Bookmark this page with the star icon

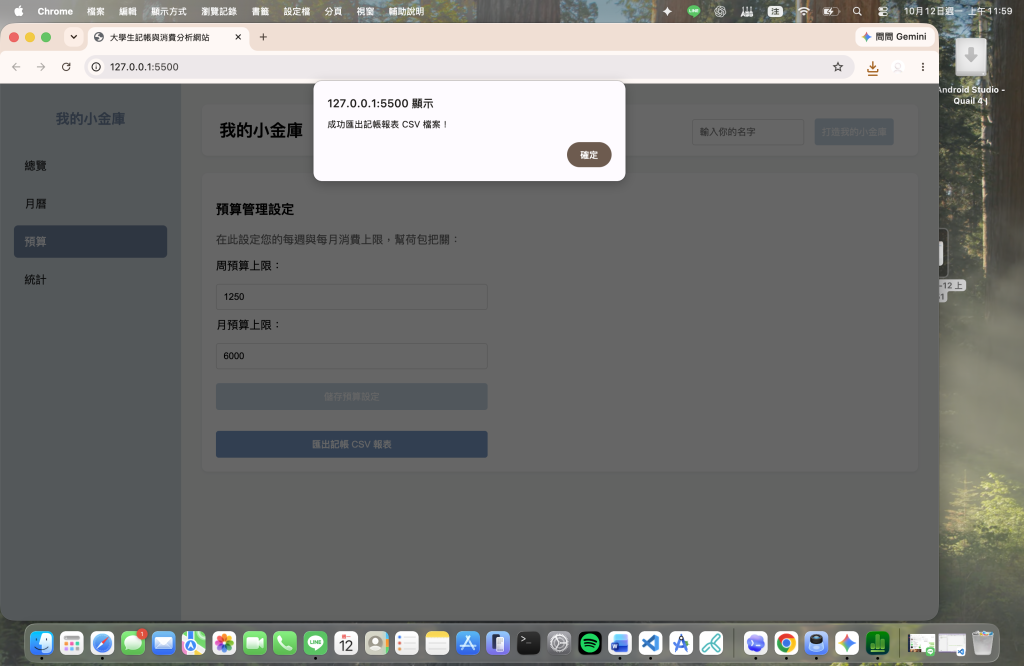pyautogui.click(x=838, y=67)
